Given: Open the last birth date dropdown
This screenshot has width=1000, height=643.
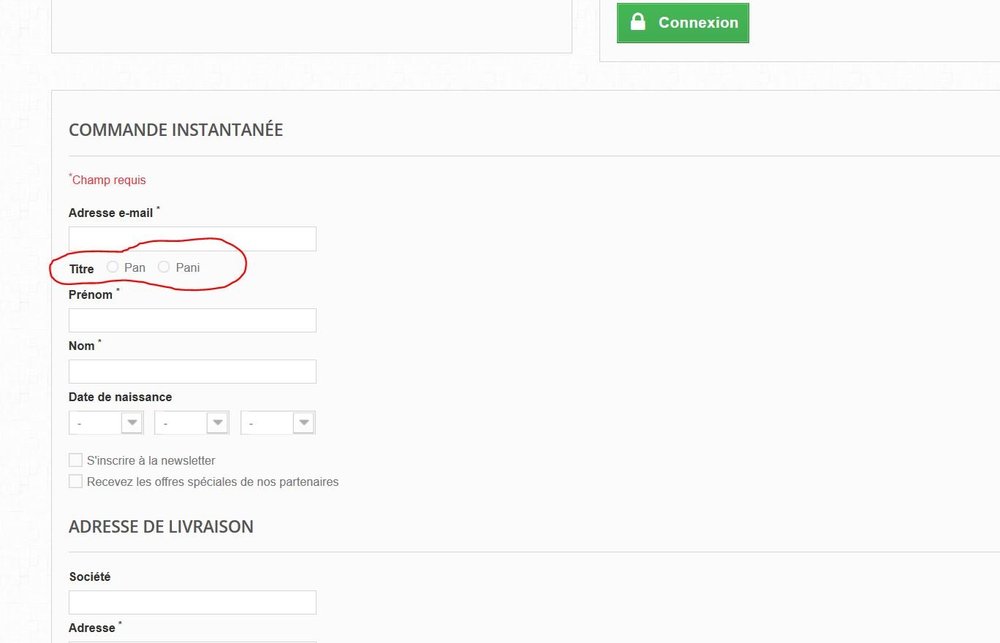Looking at the screenshot, I should (277, 421).
